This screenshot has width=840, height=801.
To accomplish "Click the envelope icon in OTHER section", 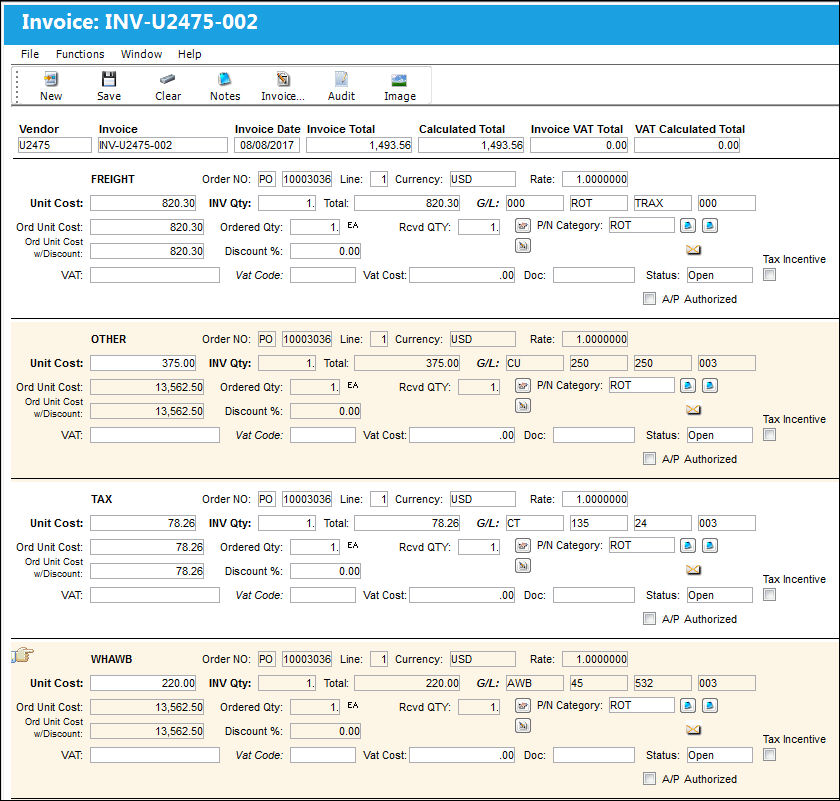I will coord(693,410).
